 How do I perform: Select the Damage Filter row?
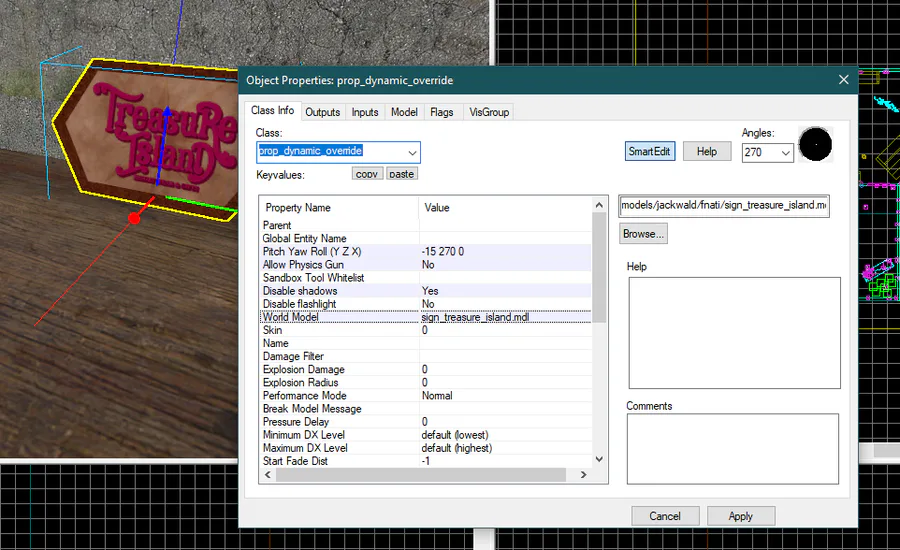425,357
